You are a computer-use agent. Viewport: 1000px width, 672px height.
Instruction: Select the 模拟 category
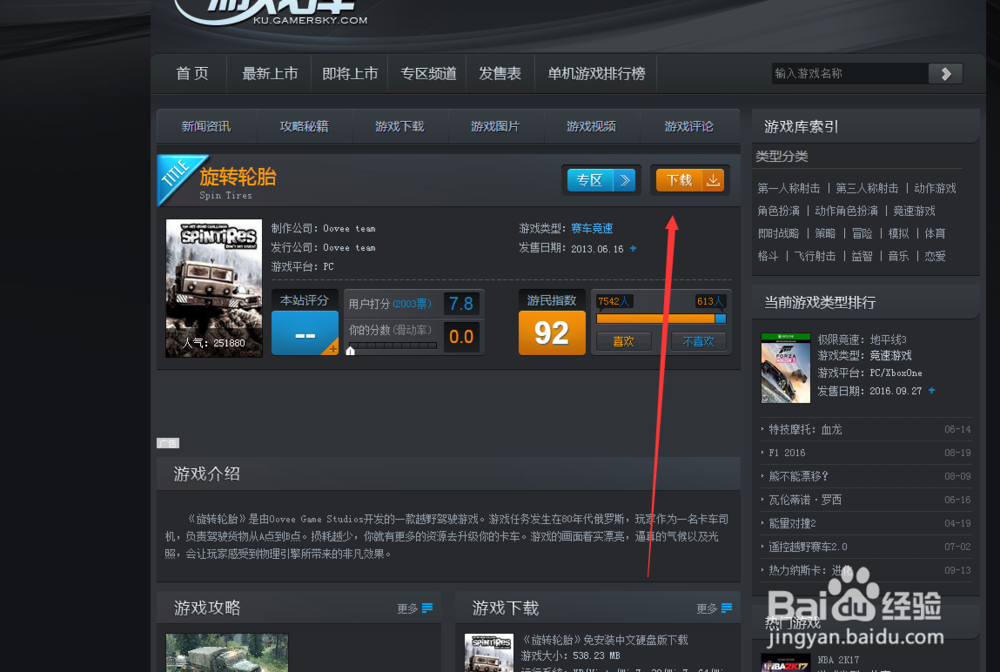[899, 233]
